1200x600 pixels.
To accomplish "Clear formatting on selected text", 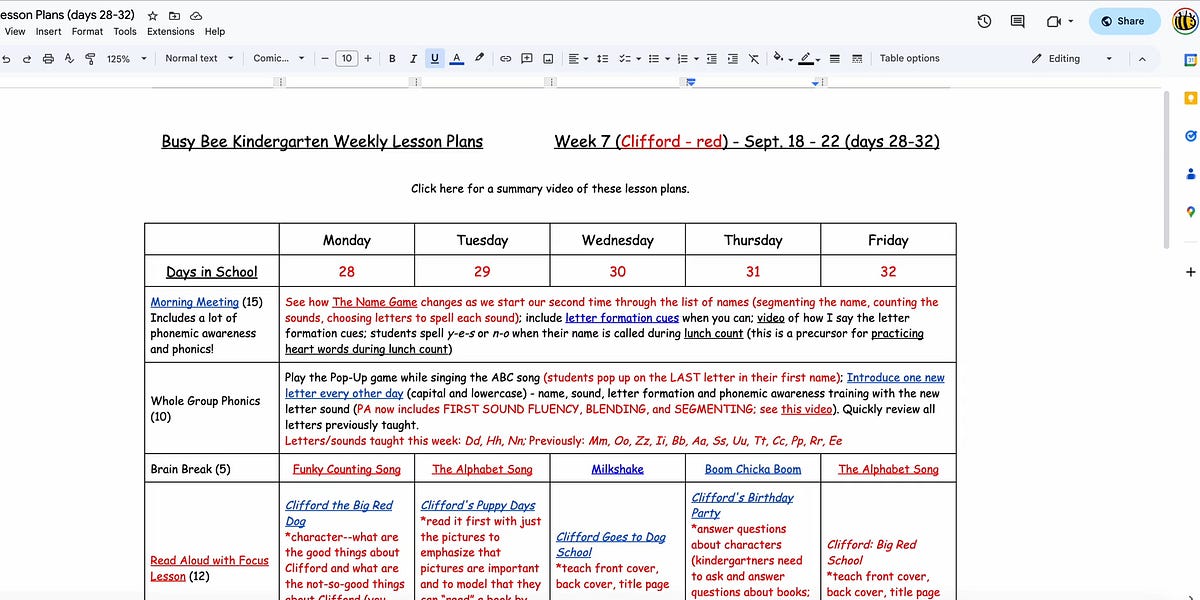I will click(x=753, y=58).
